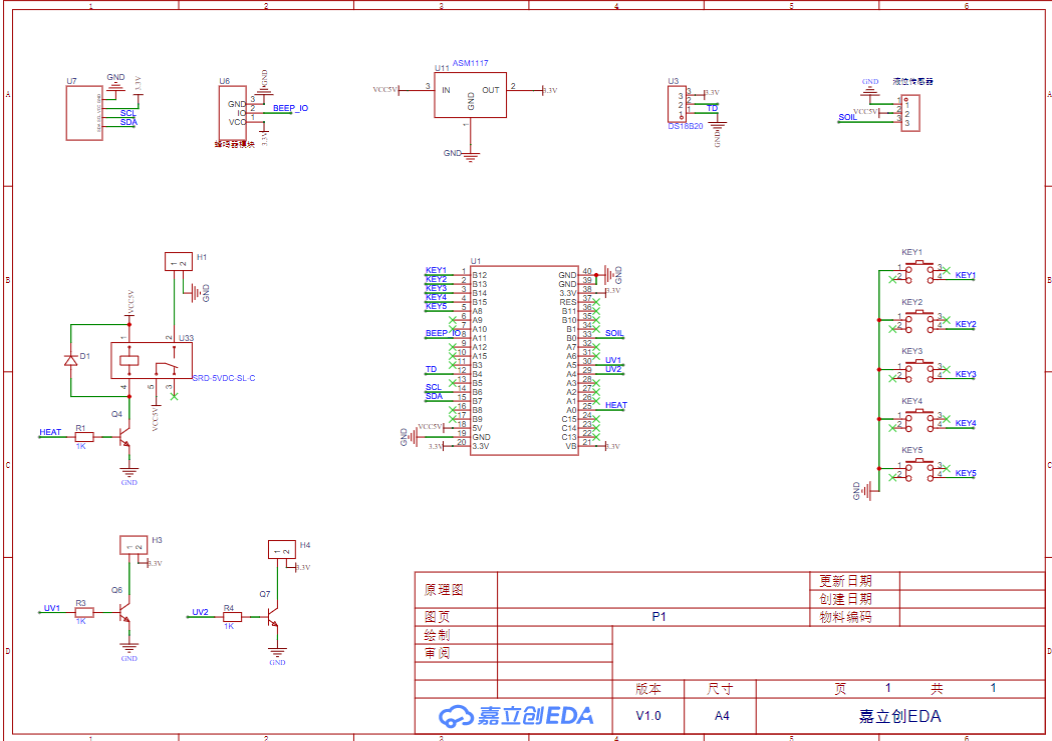The width and height of the screenshot is (1052, 741).
Task: Click the A4 size cell
Action: pos(721,715)
